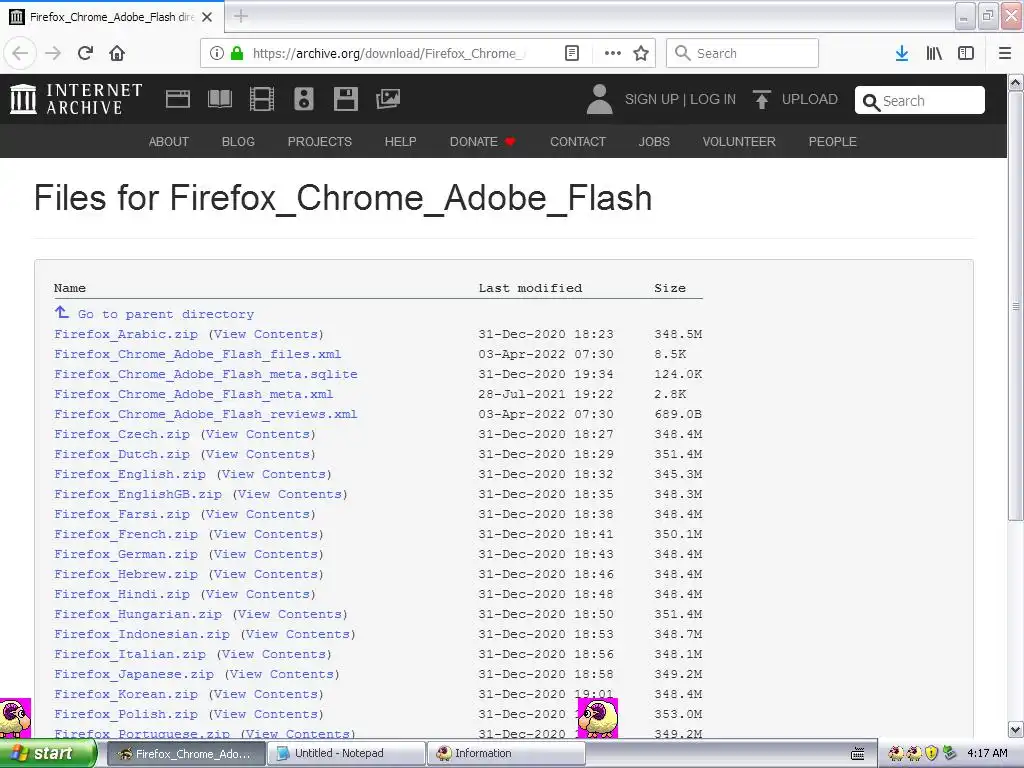Open the Windows Start button

pos(49,753)
